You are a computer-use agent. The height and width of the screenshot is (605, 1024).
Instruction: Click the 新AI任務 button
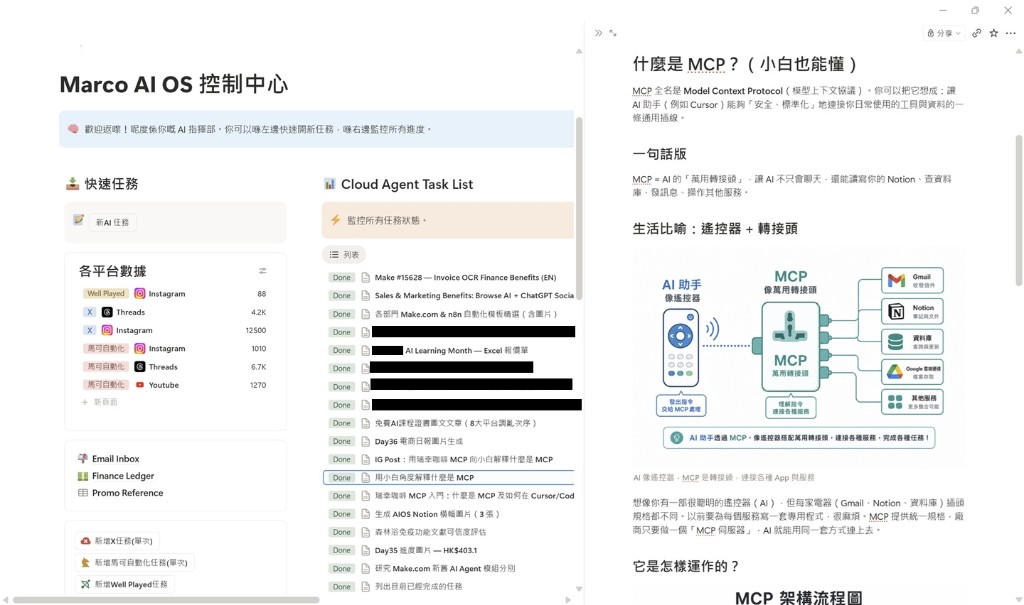coord(112,222)
